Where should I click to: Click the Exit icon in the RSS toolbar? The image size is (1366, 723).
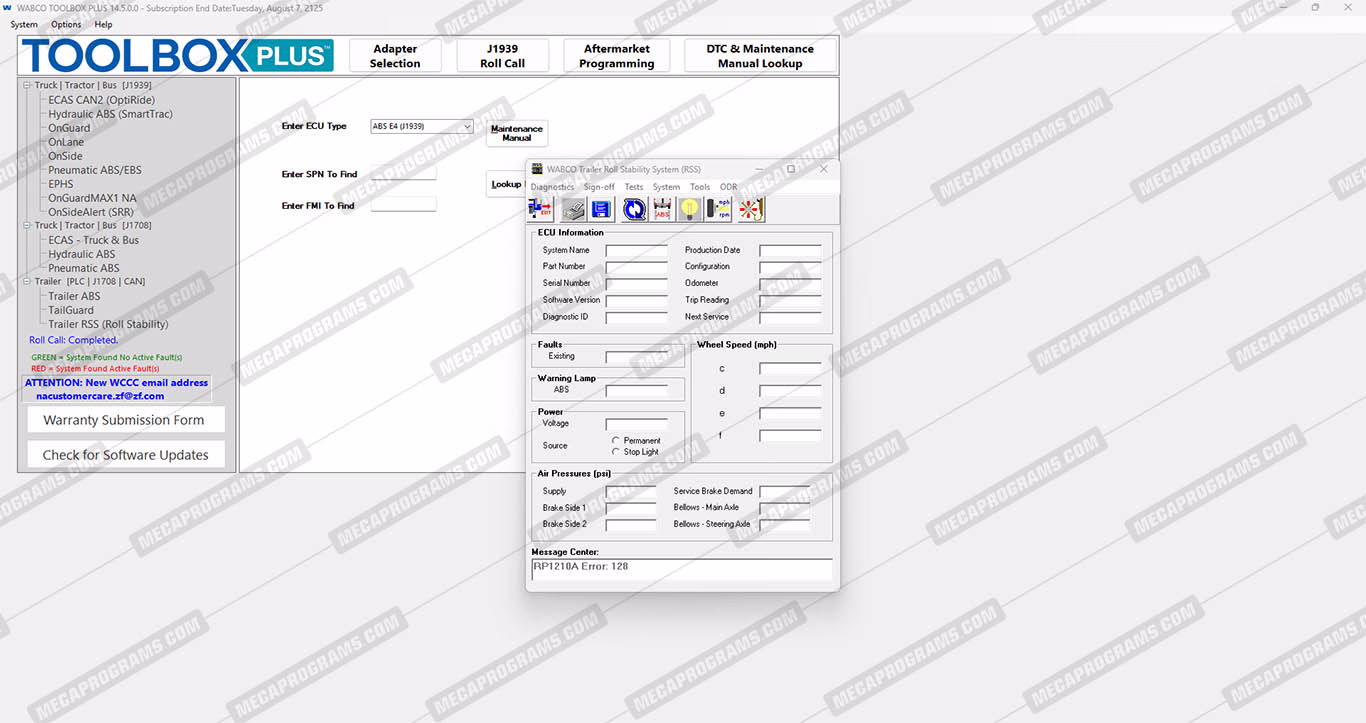coord(540,209)
